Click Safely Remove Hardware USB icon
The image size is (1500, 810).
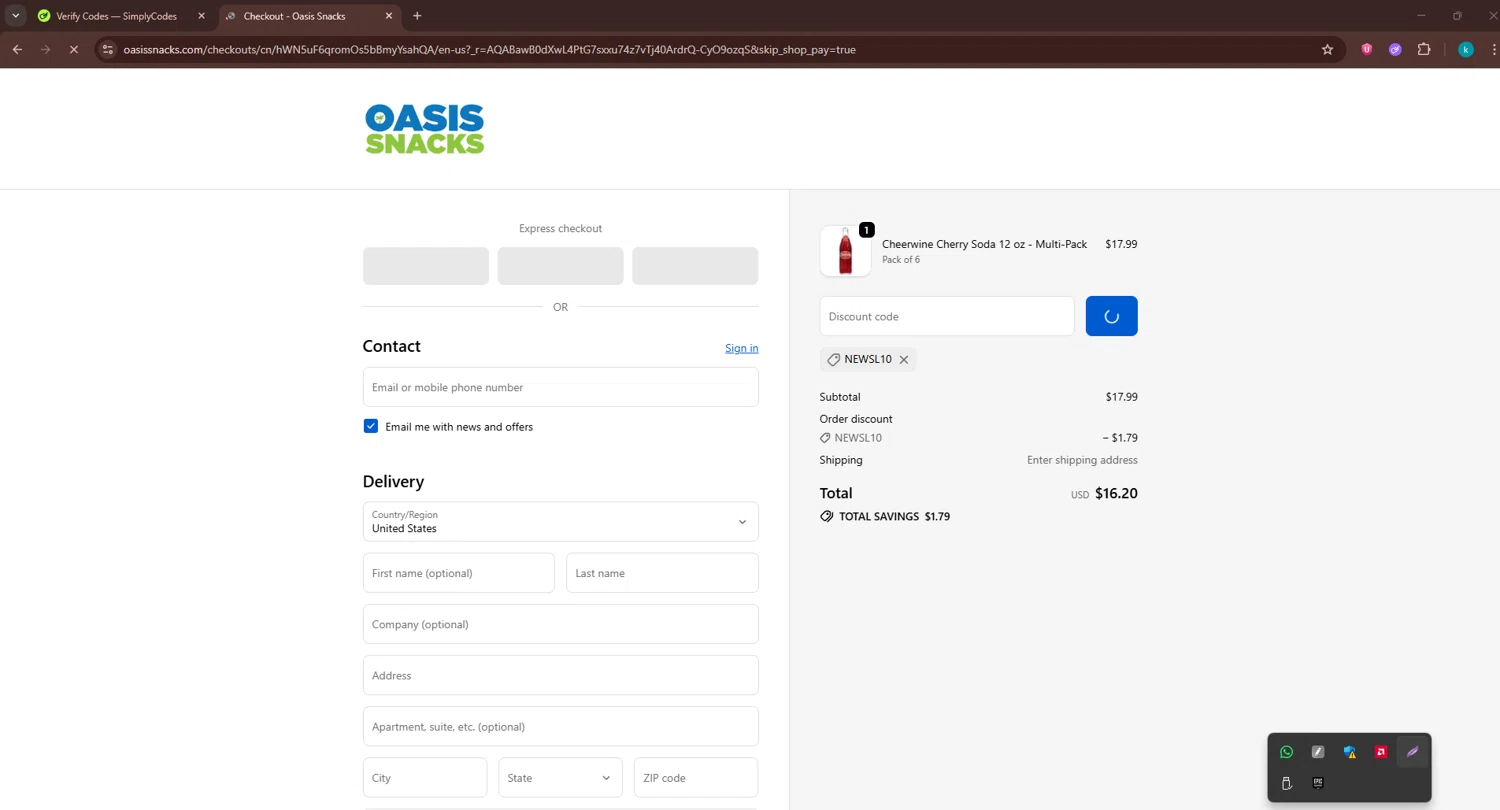tap(1286, 783)
